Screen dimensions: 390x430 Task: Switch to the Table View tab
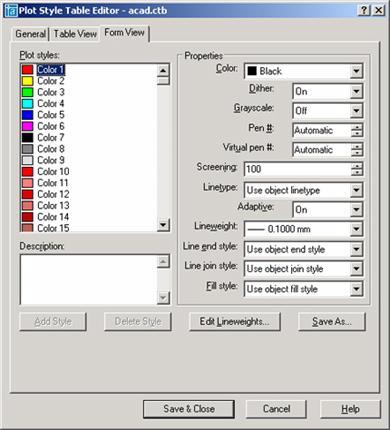tap(75, 34)
